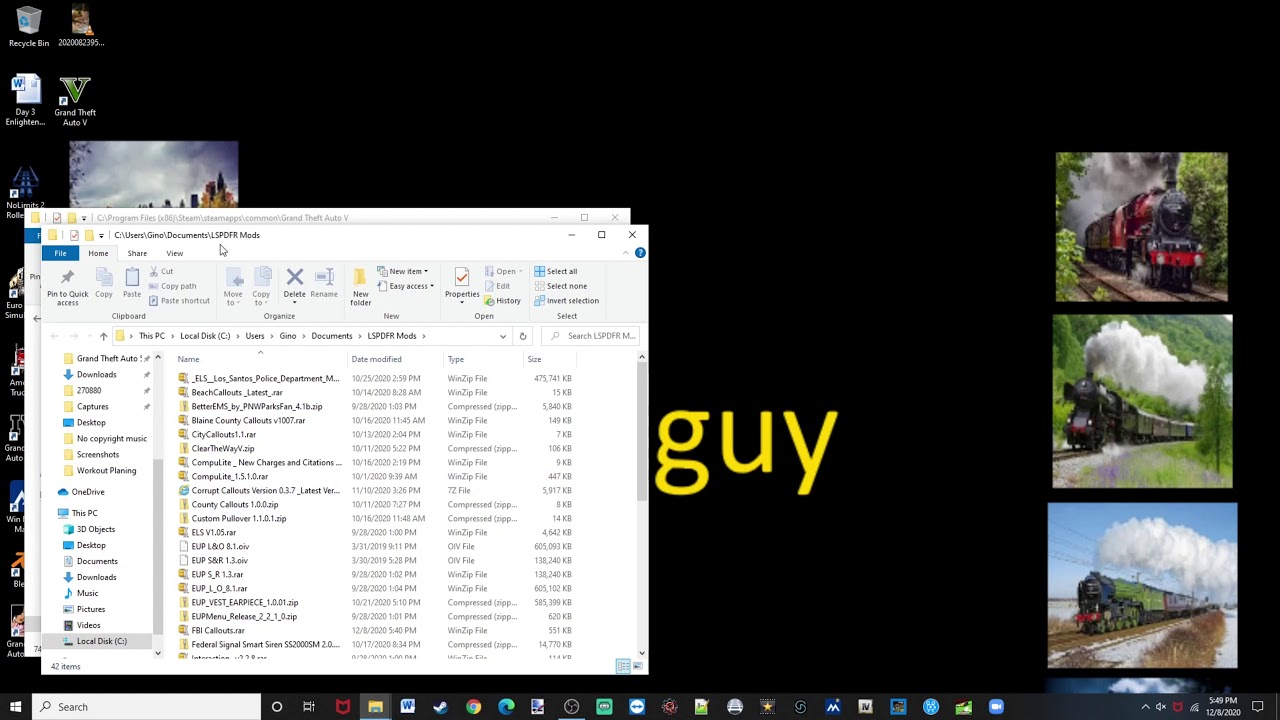Click the Copy icon in Clipboard group
This screenshot has width=1280, height=720.
click(x=104, y=284)
